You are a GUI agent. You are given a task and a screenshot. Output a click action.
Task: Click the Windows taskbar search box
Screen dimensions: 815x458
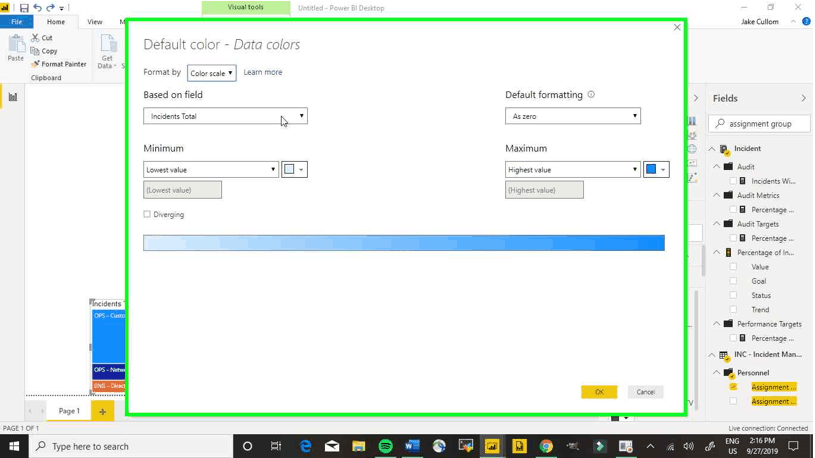pyautogui.click(x=129, y=446)
